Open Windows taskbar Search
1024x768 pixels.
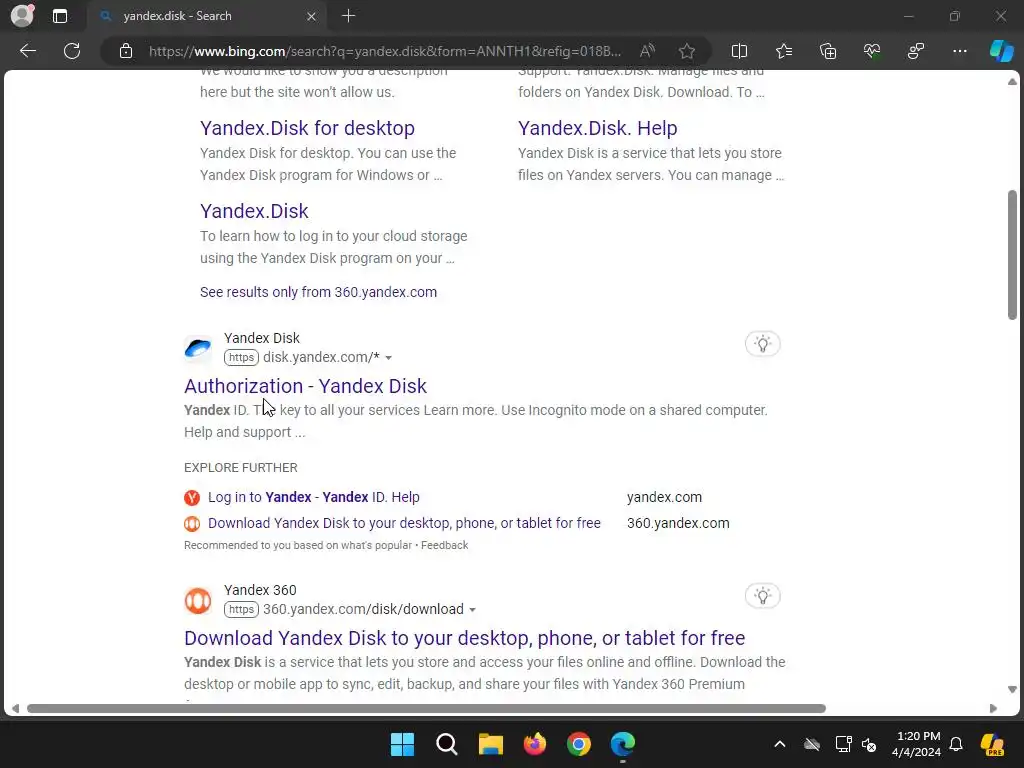click(447, 744)
